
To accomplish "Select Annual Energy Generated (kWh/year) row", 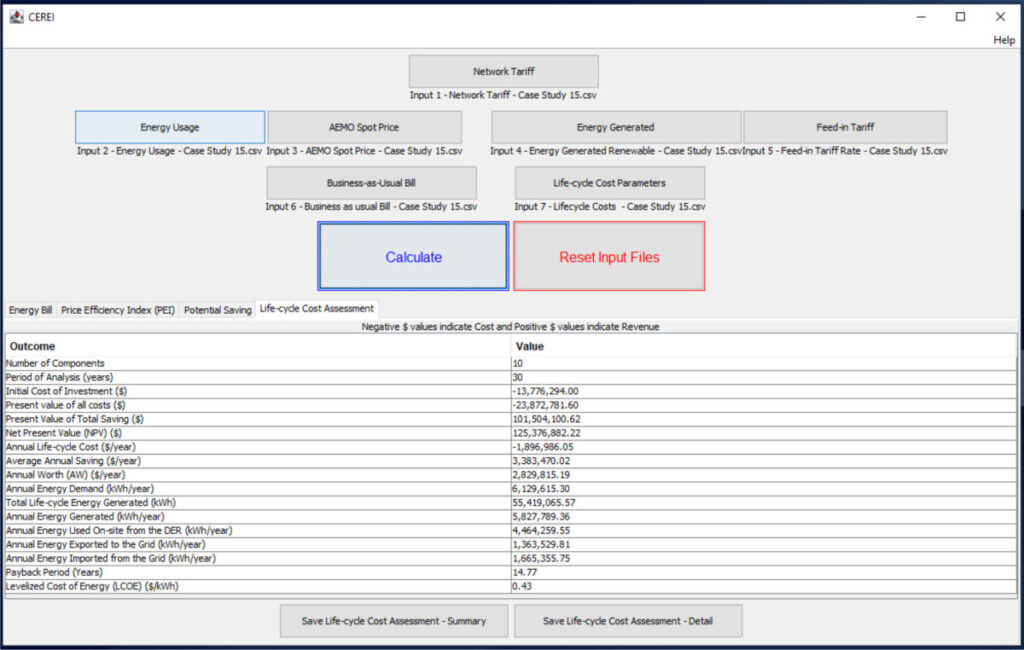I will point(511,517).
